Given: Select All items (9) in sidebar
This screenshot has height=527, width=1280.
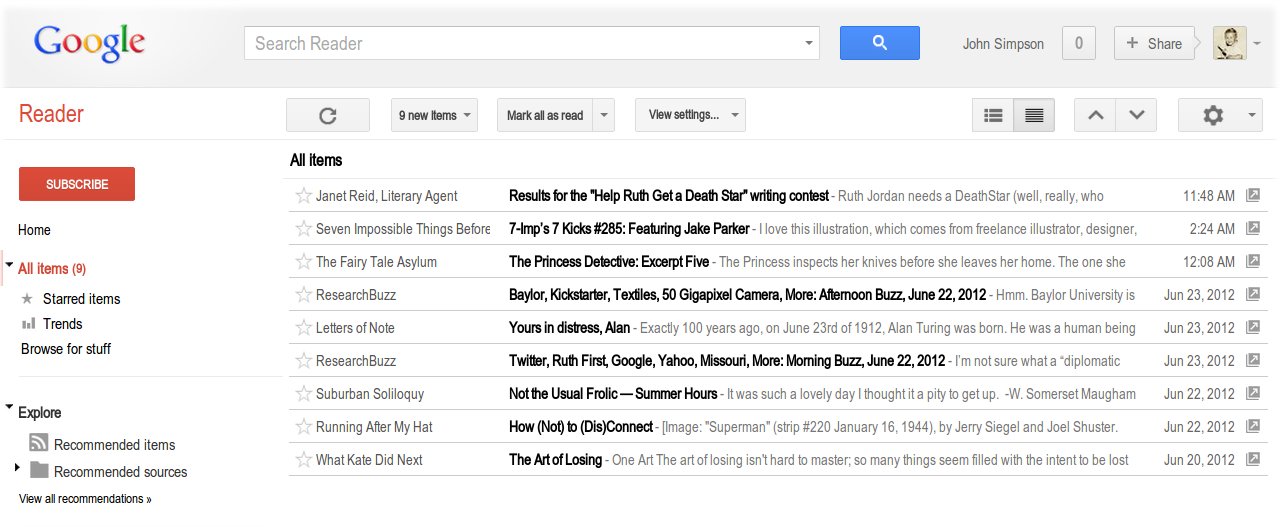Looking at the screenshot, I should point(52,268).
